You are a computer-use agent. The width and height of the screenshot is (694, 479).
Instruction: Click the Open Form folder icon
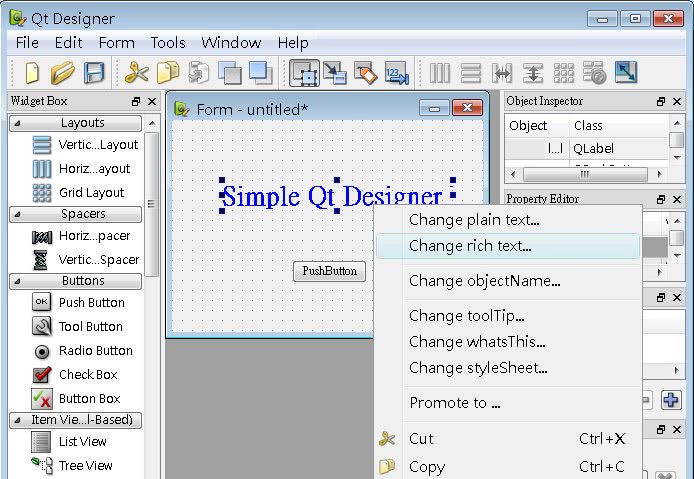[x=62, y=73]
